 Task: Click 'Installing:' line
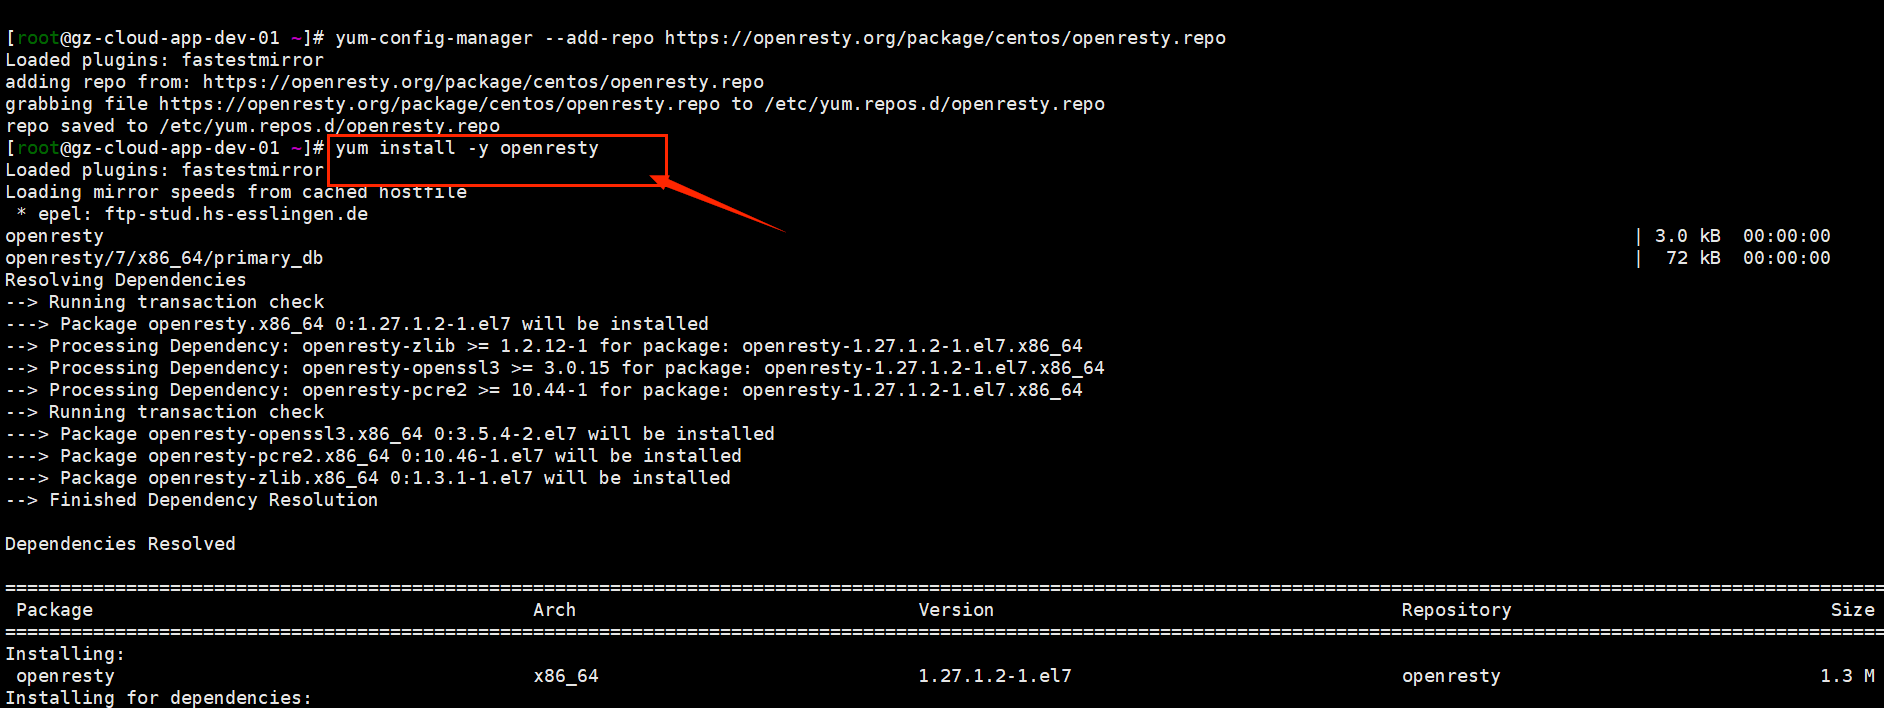tap(65, 654)
